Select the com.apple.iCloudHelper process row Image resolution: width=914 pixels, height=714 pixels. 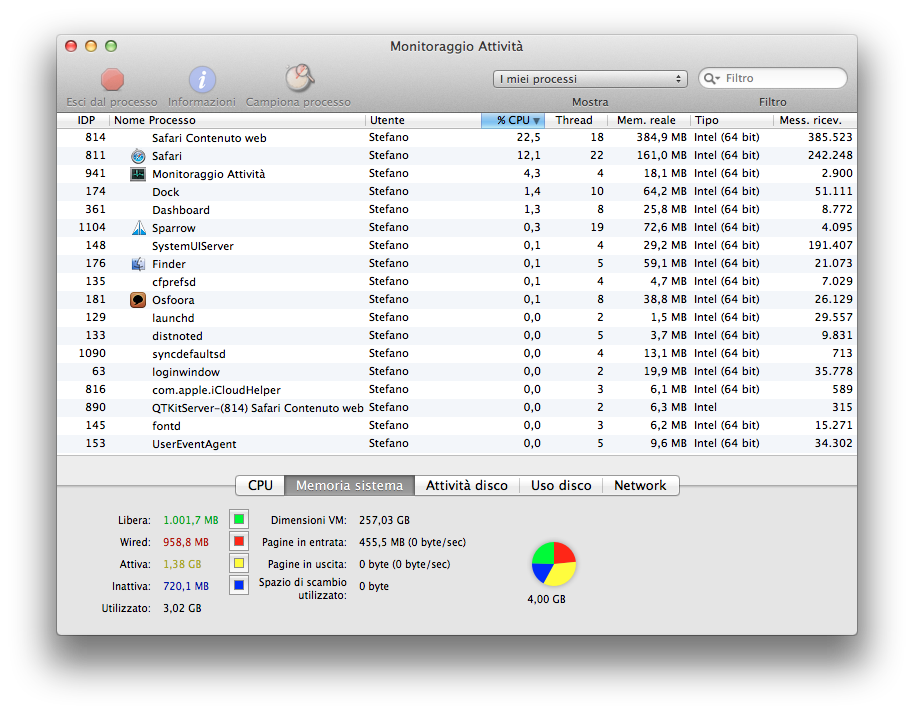(457, 389)
